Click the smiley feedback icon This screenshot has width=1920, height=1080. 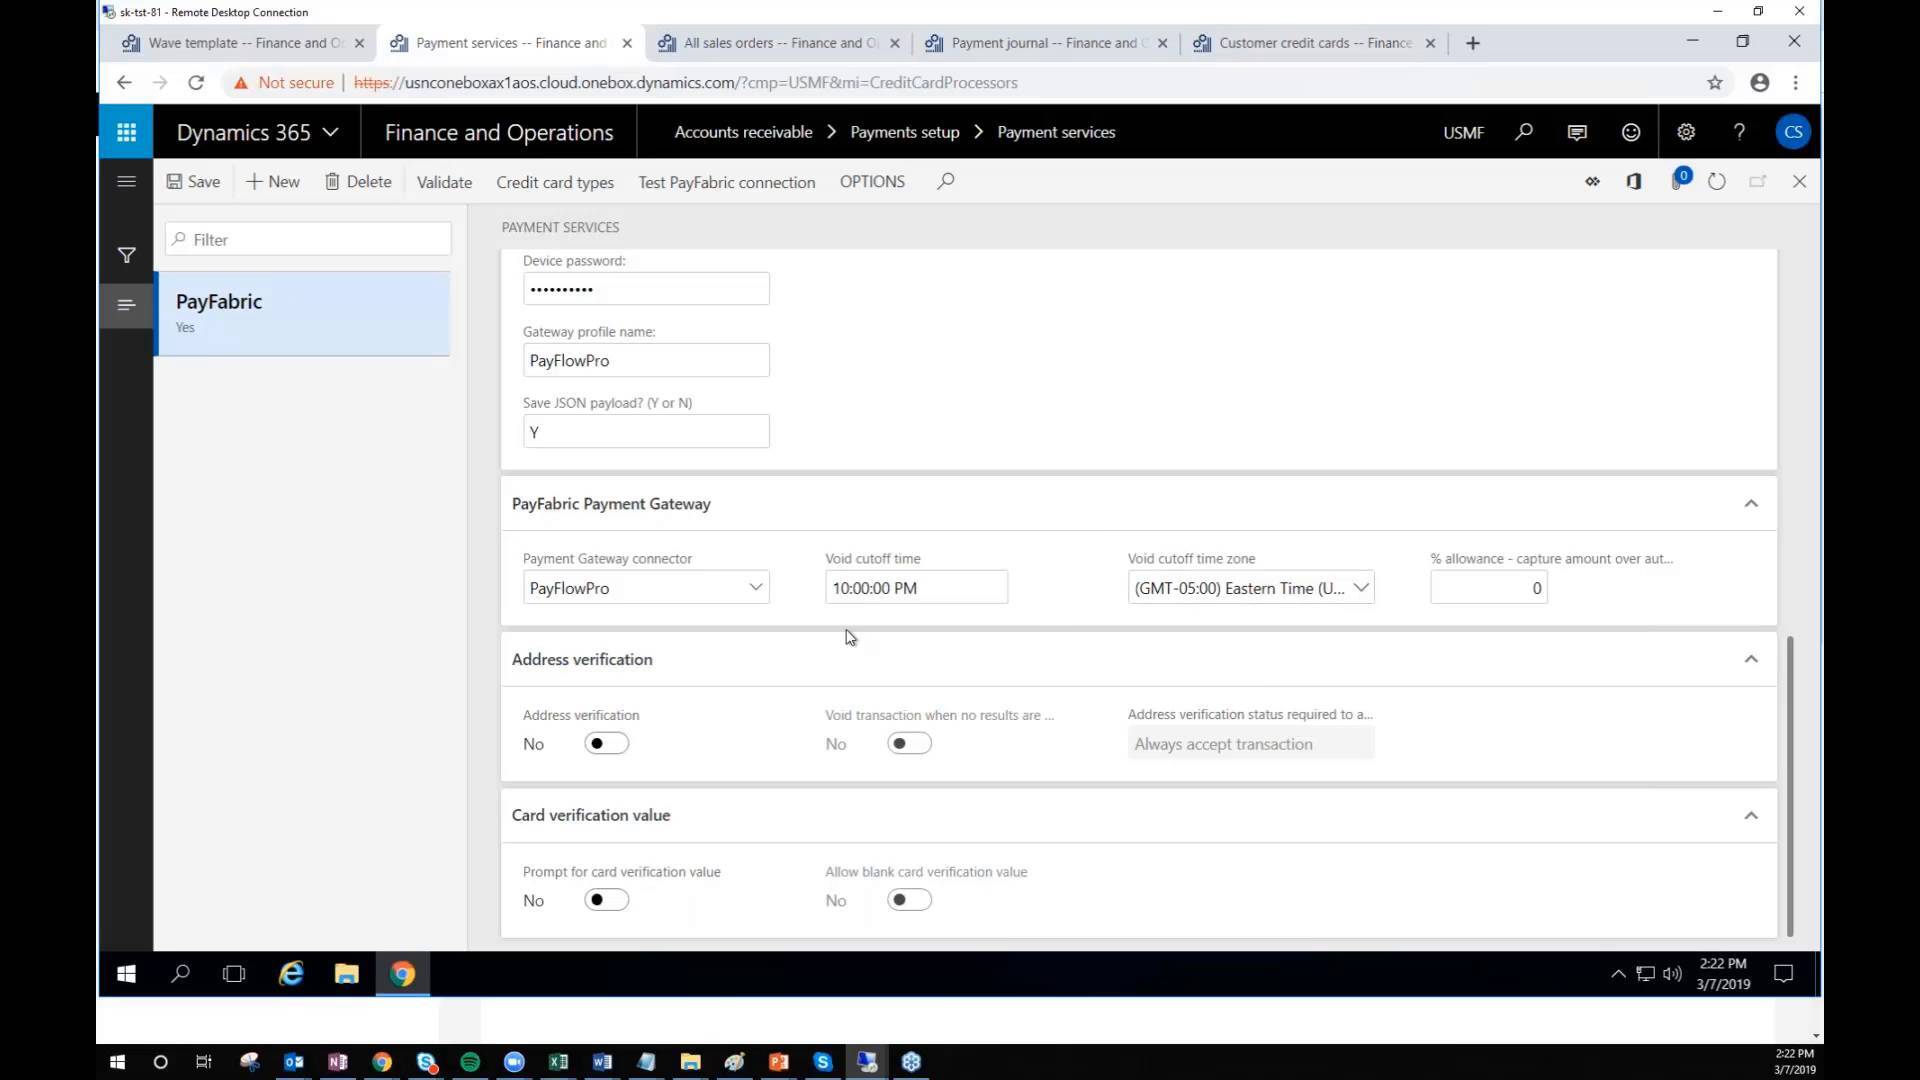point(1630,131)
